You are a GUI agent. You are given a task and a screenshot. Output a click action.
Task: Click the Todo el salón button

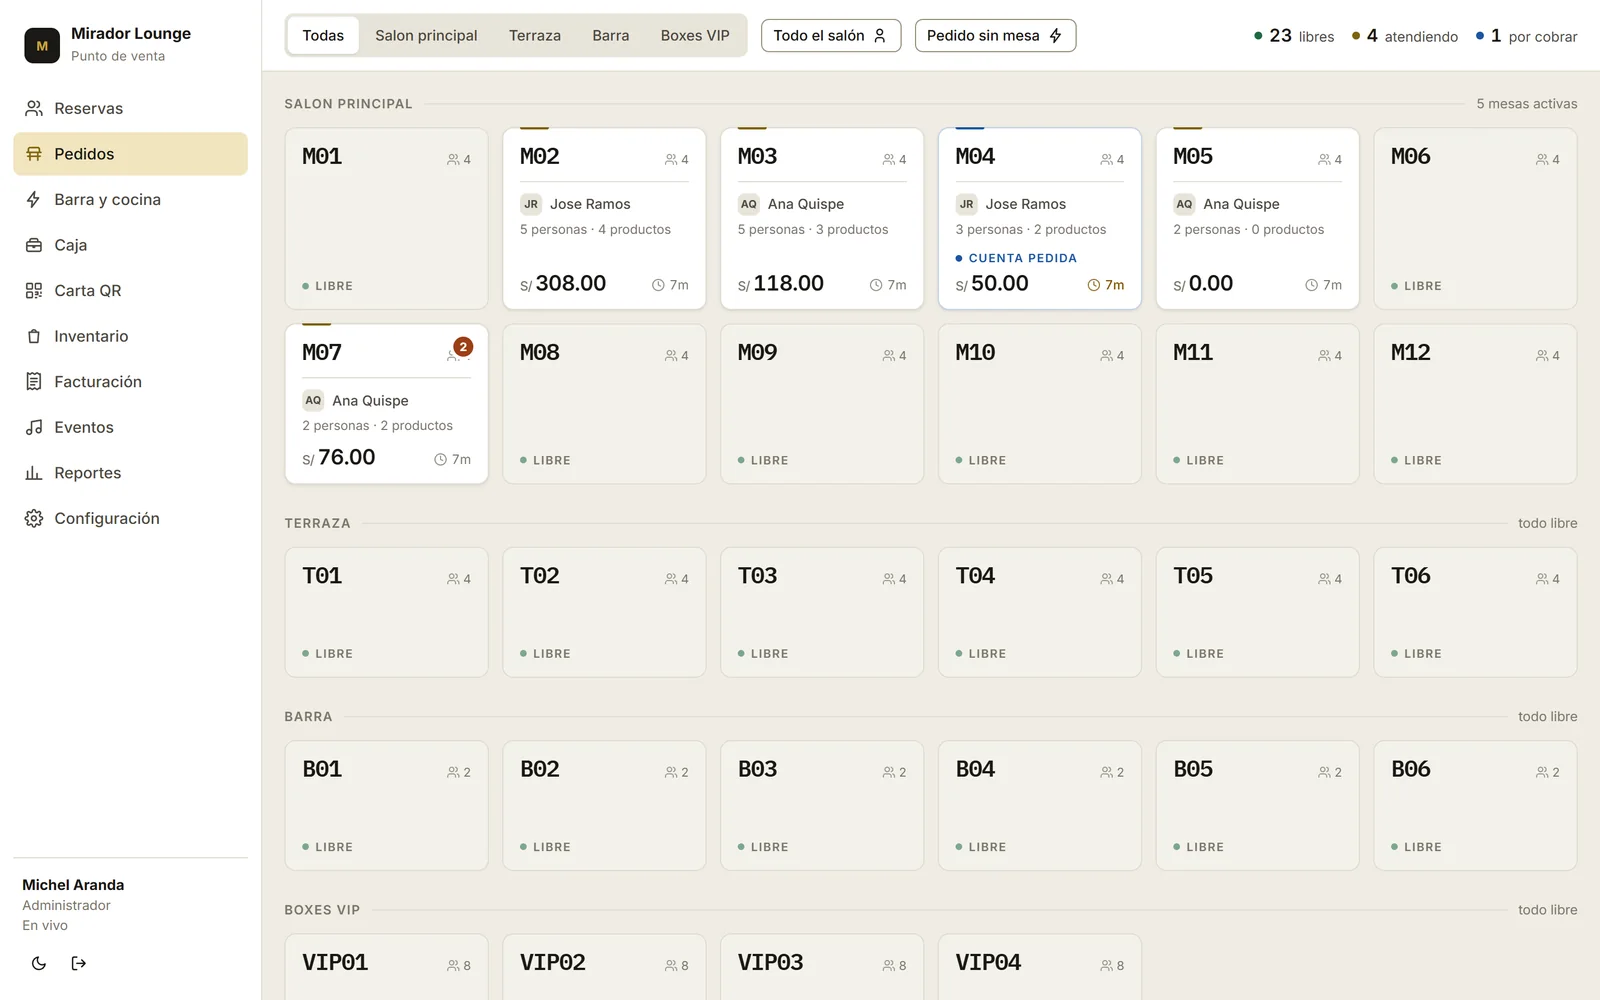pos(831,36)
